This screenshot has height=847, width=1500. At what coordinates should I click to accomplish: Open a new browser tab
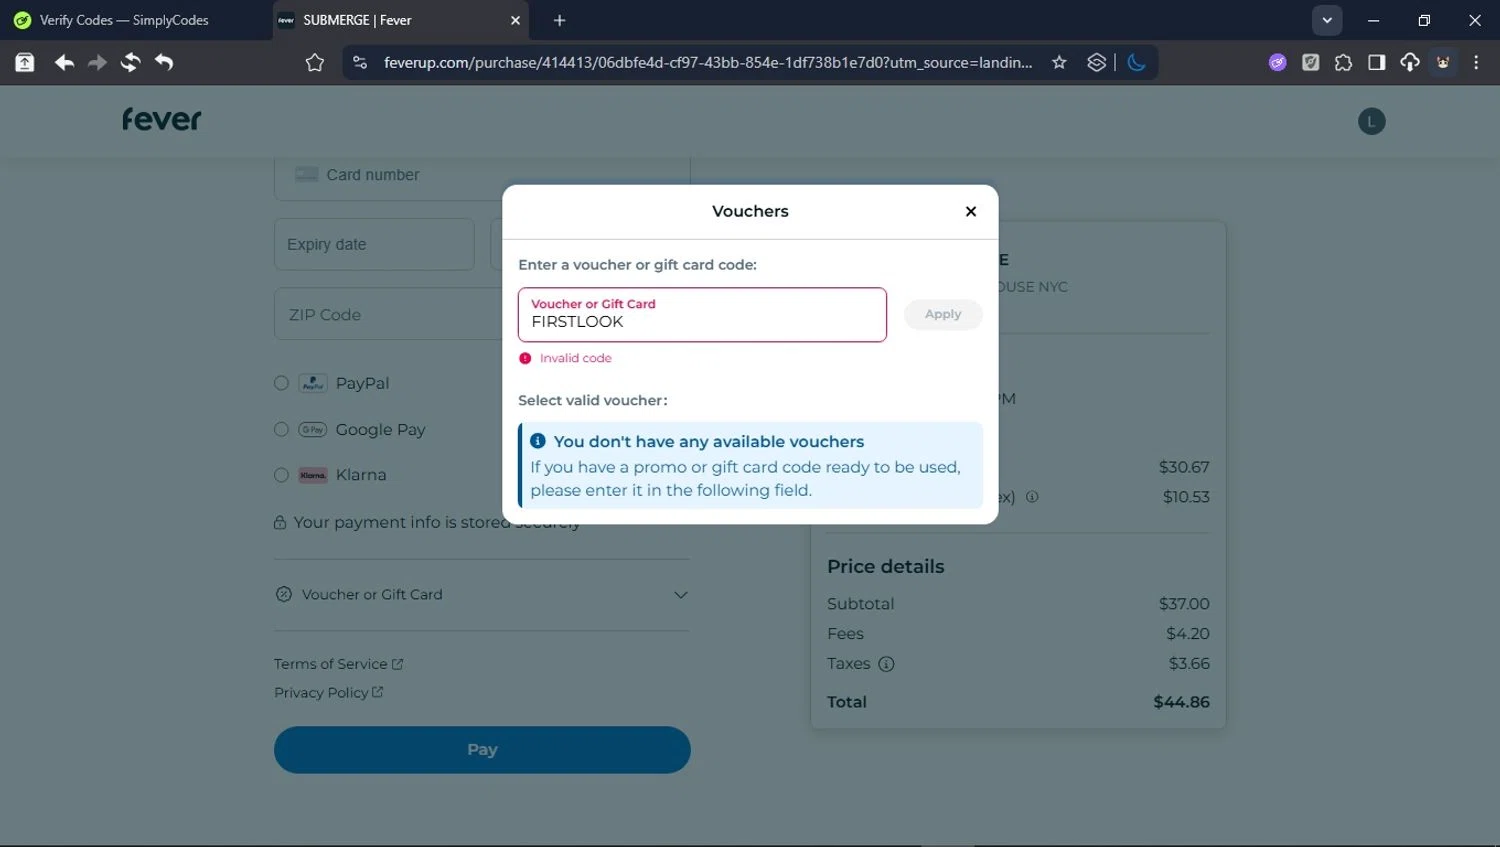(559, 20)
